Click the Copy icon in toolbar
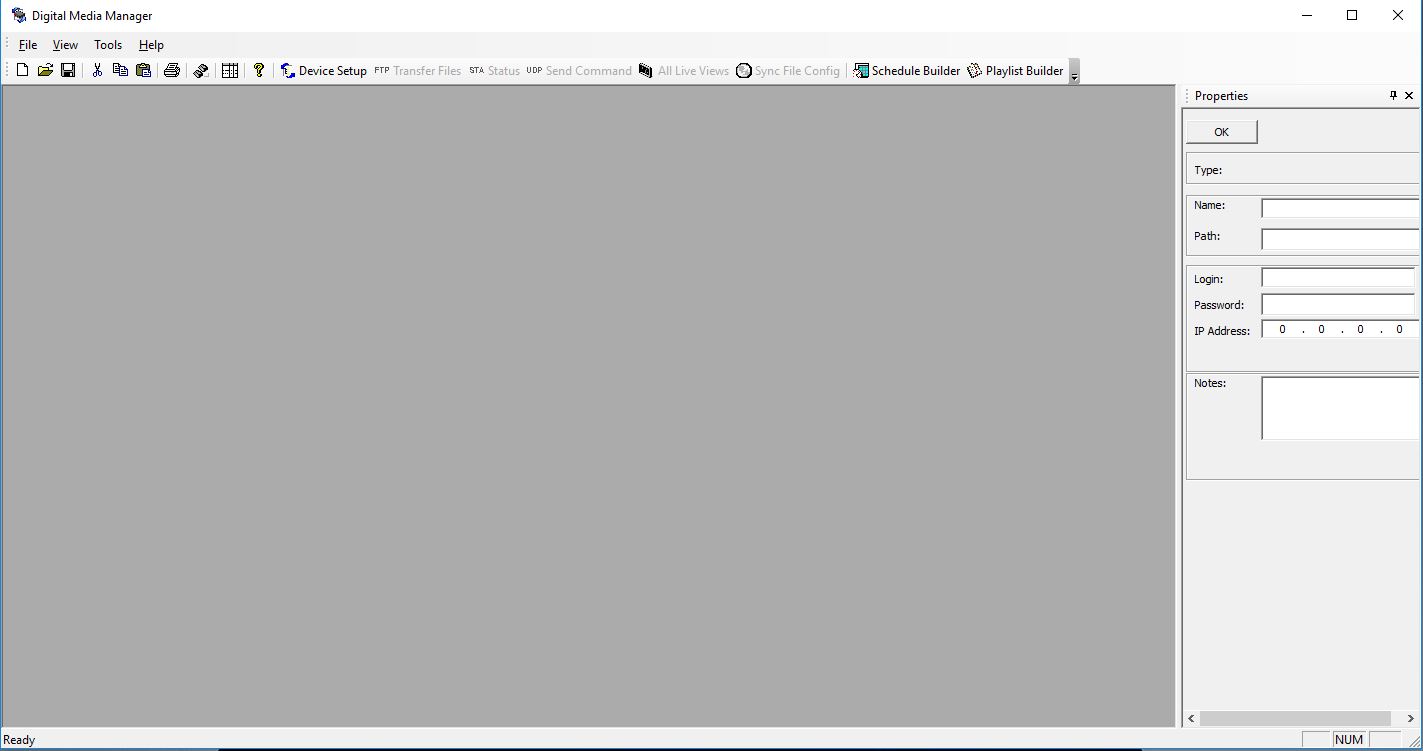The width and height of the screenshot is (1423, 751). click(x=120, y=70)
